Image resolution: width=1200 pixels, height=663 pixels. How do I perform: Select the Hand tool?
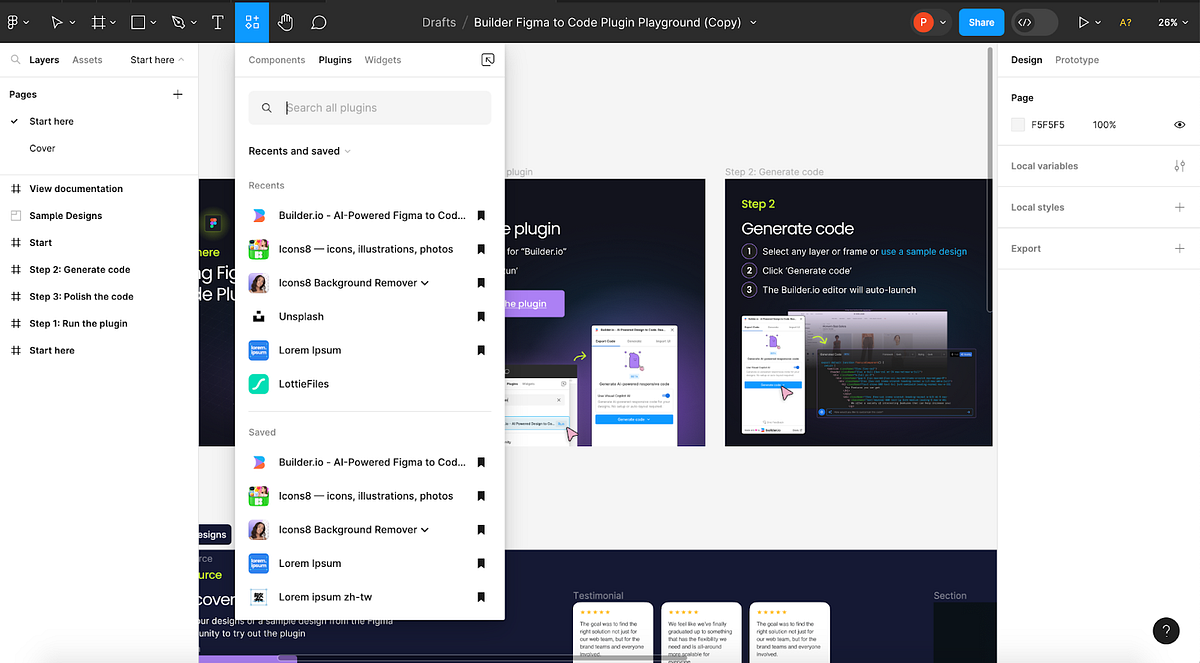pyautogui.click(x=286, y=21)
